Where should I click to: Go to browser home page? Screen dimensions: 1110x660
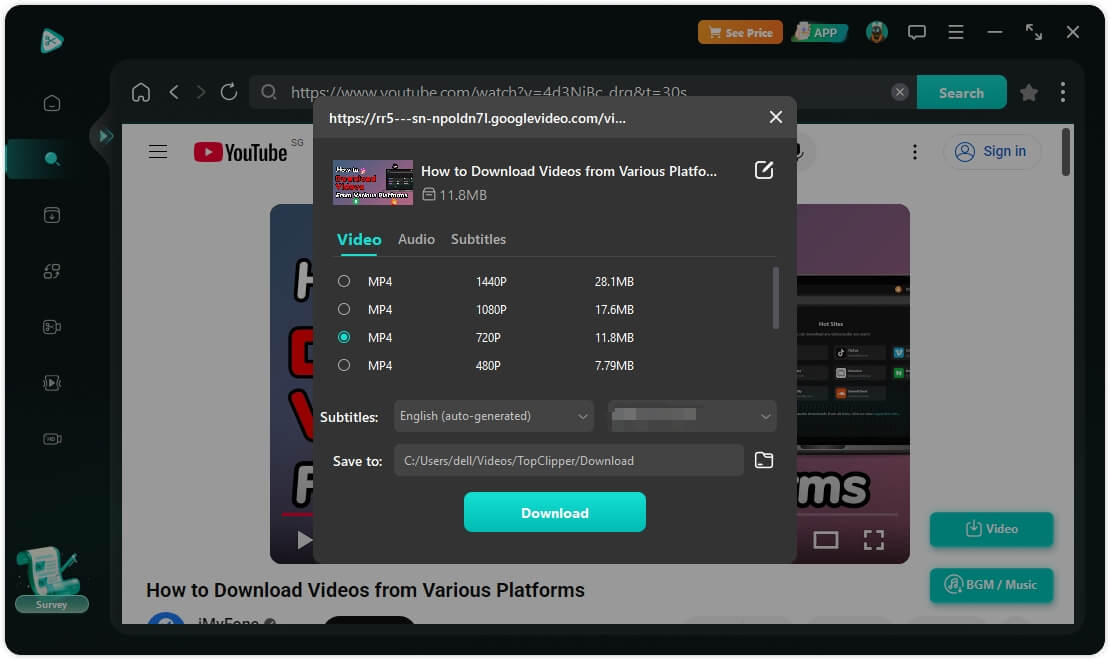pyautogui.click(x=141, y=92)
